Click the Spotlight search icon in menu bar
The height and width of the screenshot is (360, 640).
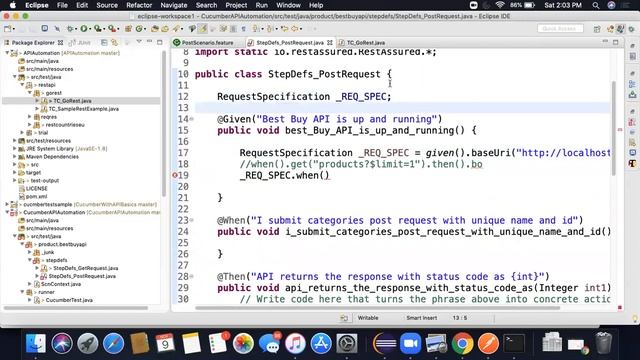(x=596, y=5)
